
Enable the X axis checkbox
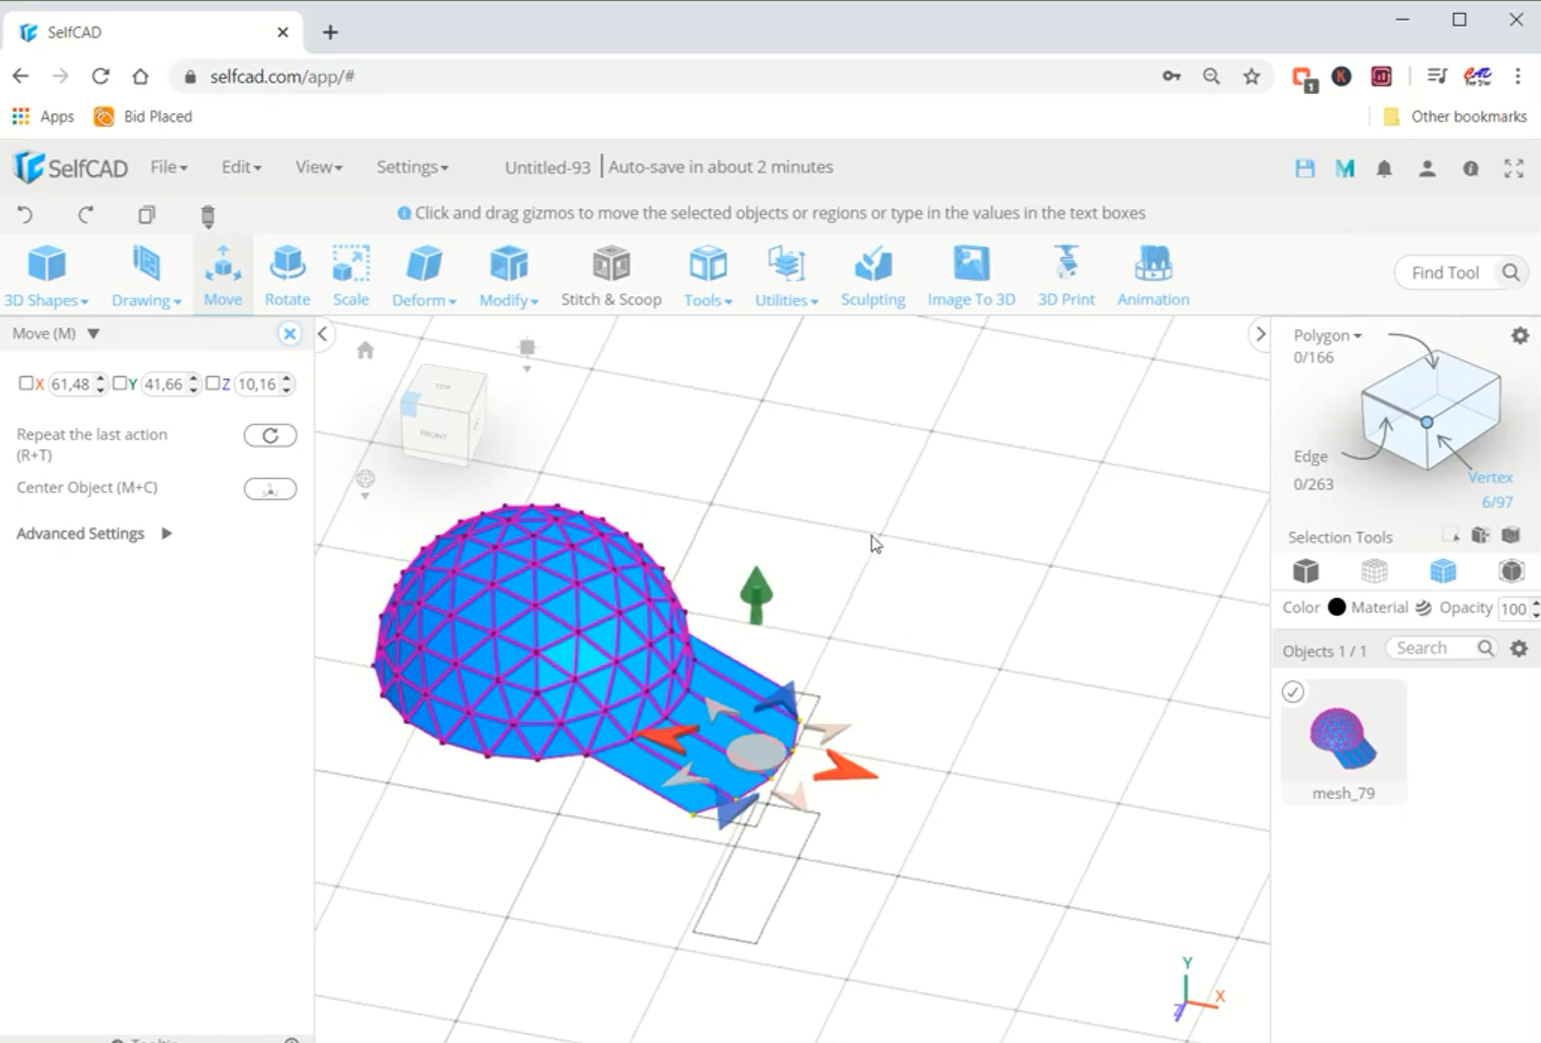coord(26,383)
